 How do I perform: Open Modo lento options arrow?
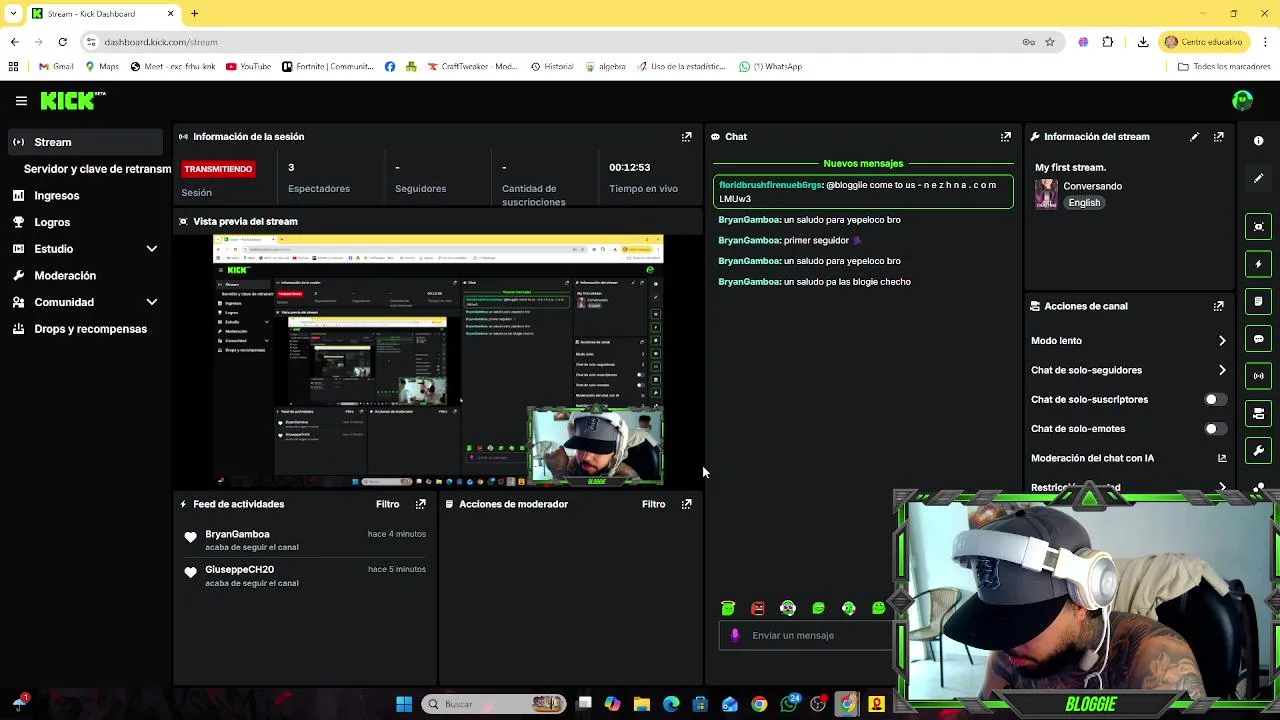pos(1222,341)
